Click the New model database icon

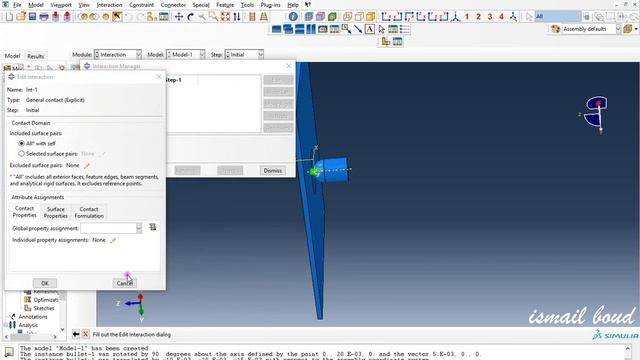pos(9,17)
